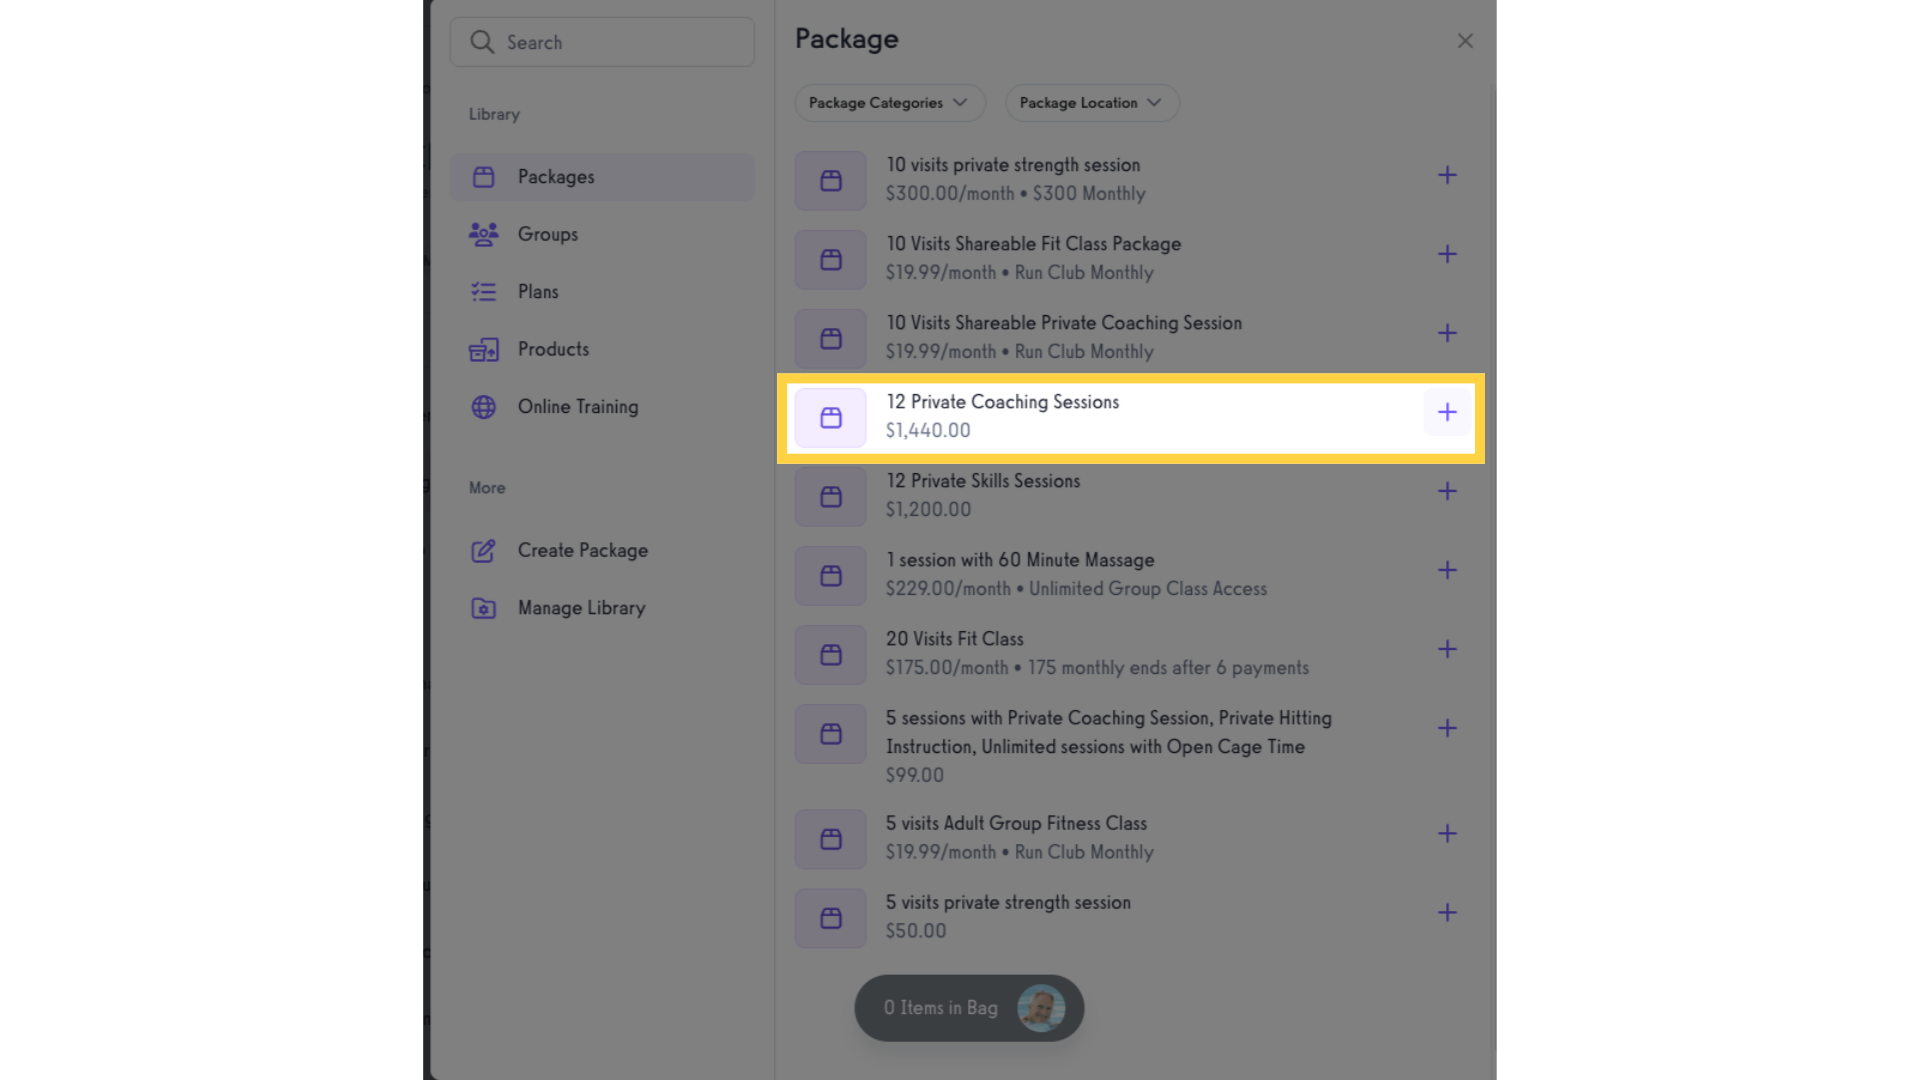1920x1080 pixels.
Task: Open the 0 Items in Bag button
Action: [x=969, y=1008]
